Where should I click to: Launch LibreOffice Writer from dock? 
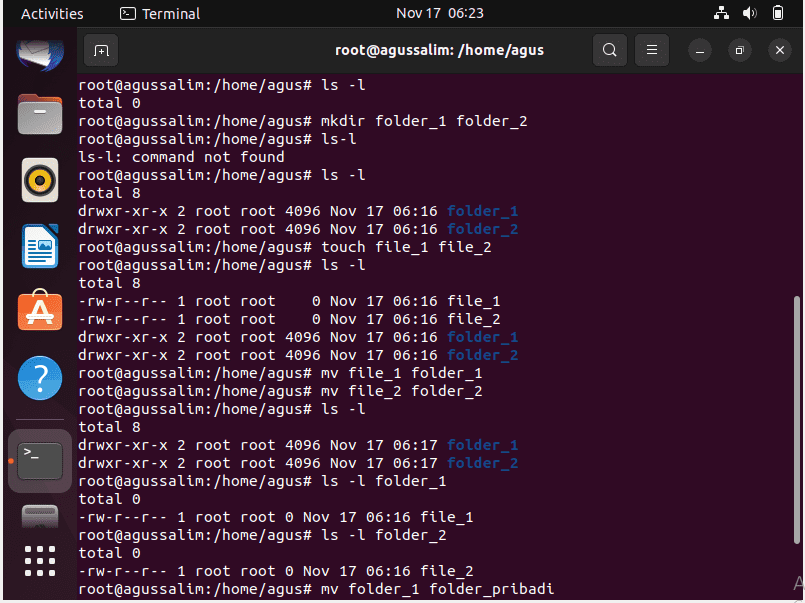(40, 246)
